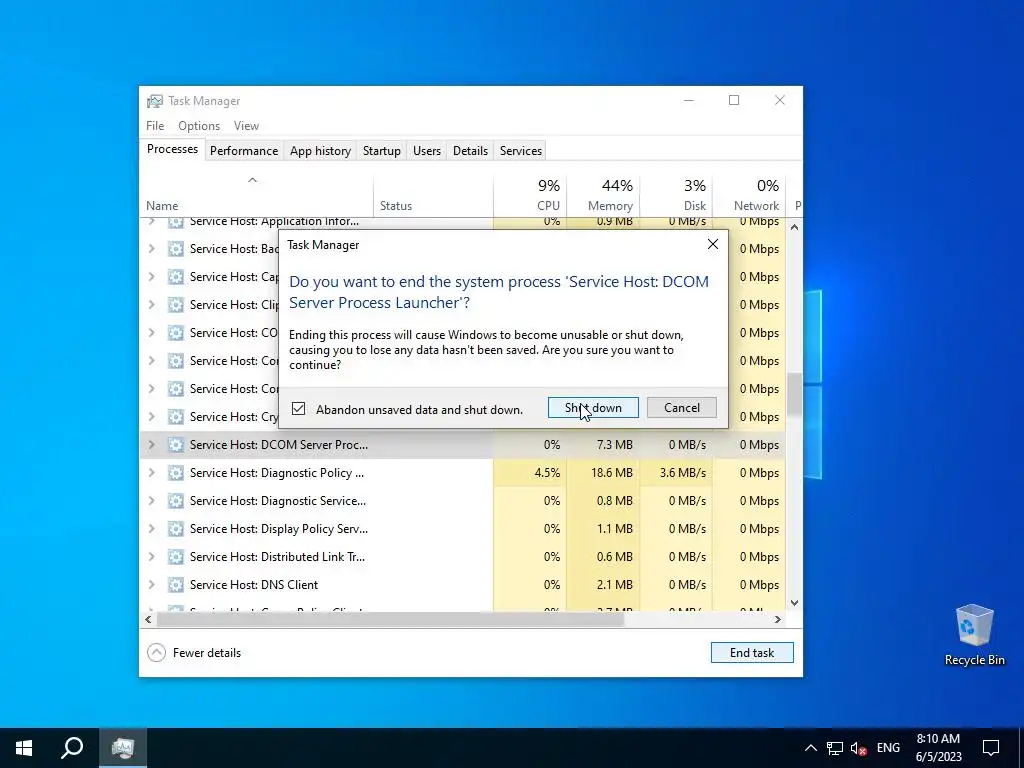
Task: Cancel the end process dialog
Action: coord(681,408)
